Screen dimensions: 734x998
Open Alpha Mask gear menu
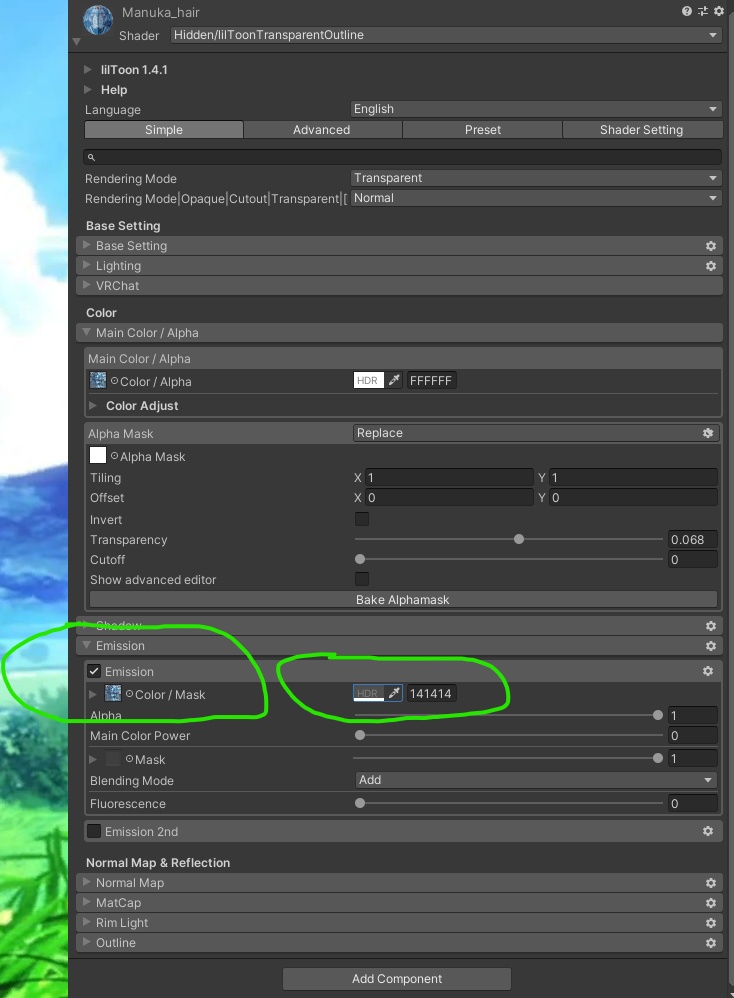click(708, 433)
